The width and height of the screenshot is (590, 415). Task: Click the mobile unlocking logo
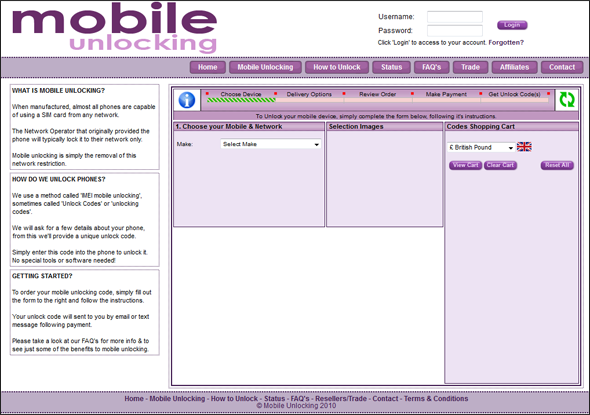[114, 28]
